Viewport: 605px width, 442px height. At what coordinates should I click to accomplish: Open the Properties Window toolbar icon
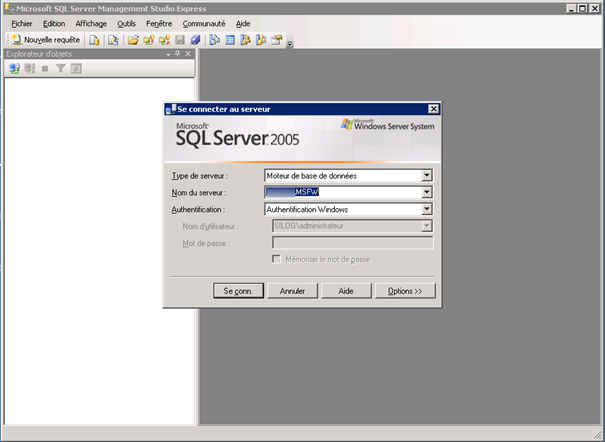point(277,40)
